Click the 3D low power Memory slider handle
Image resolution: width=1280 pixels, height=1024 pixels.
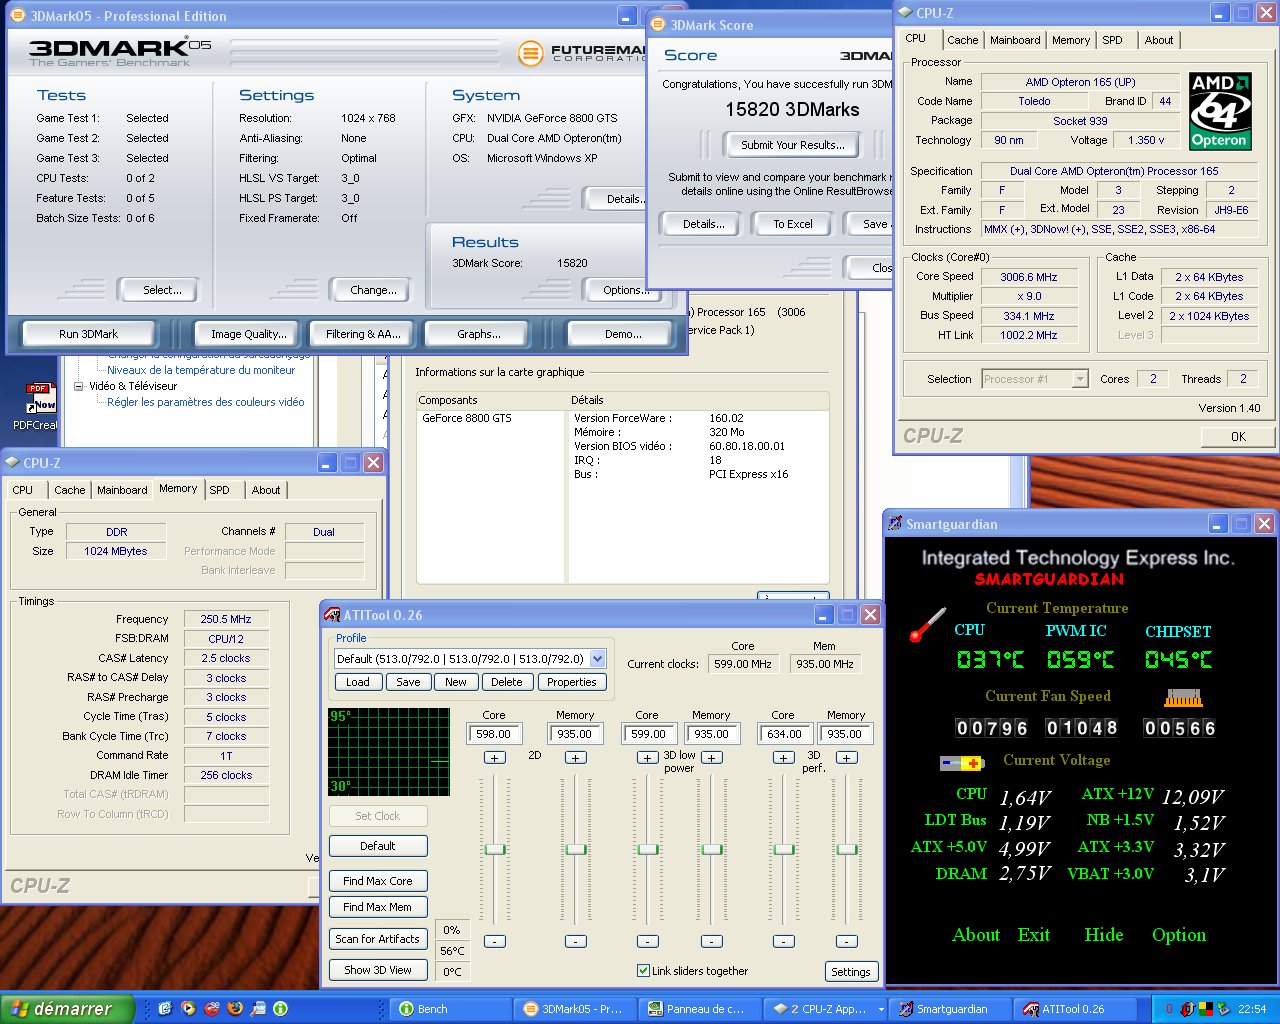click(712, 849)
